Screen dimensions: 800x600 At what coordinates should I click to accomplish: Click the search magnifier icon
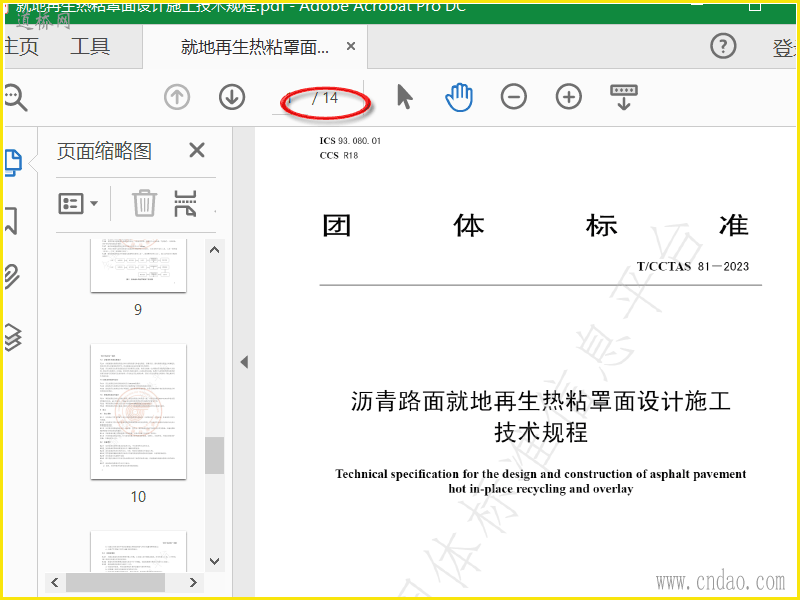pyautogui.click(x=15, y=97)
